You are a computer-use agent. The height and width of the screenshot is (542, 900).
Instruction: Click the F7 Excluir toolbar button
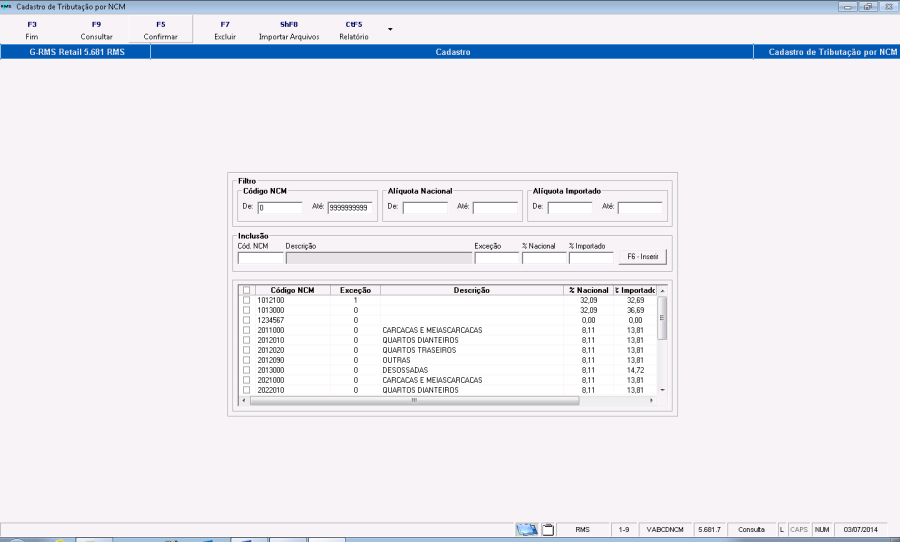point(225,30)
